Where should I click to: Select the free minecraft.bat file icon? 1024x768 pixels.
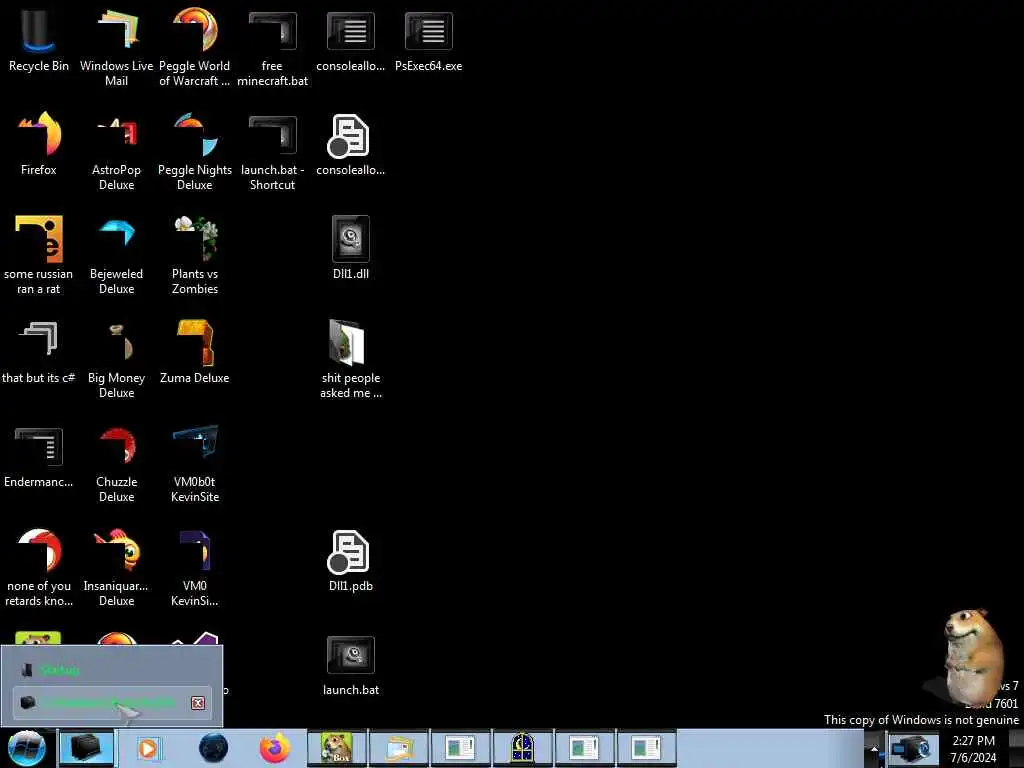(x=272, y=47)
